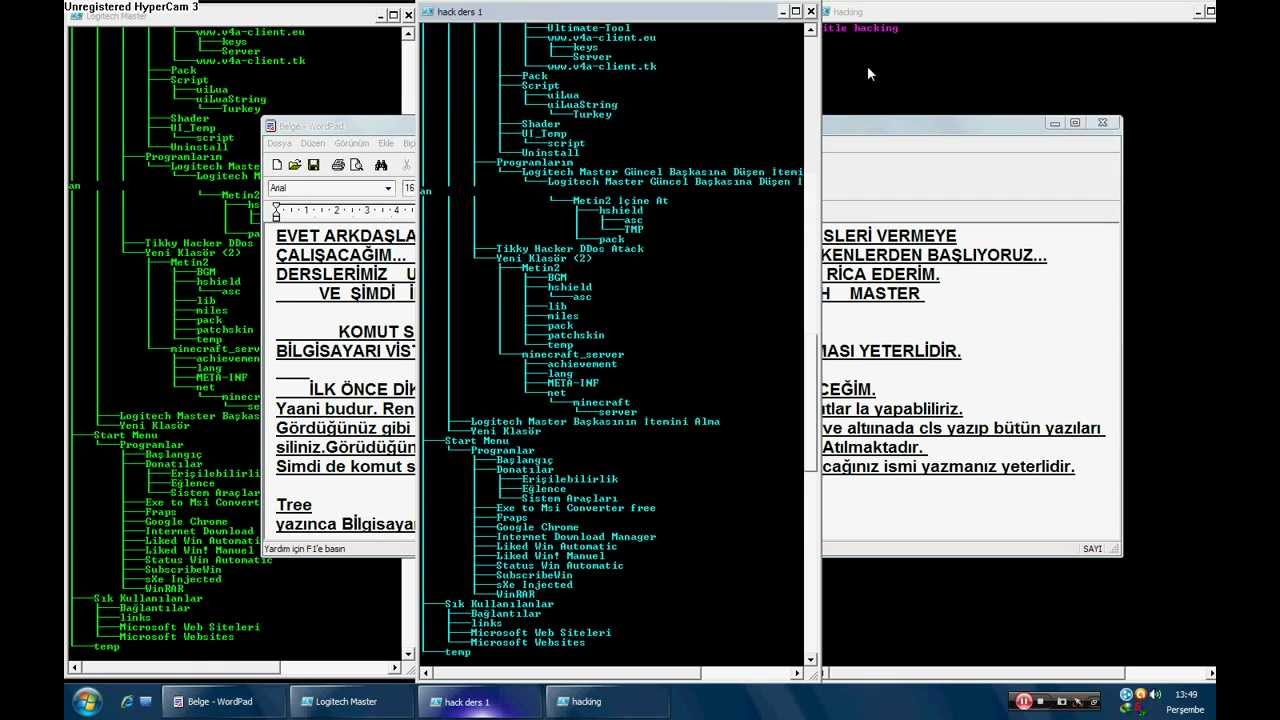Click the Belge - WordPad taskbar button
Image resolution: width=1280 pixels, height=720 pixels.
pos(226,702)
